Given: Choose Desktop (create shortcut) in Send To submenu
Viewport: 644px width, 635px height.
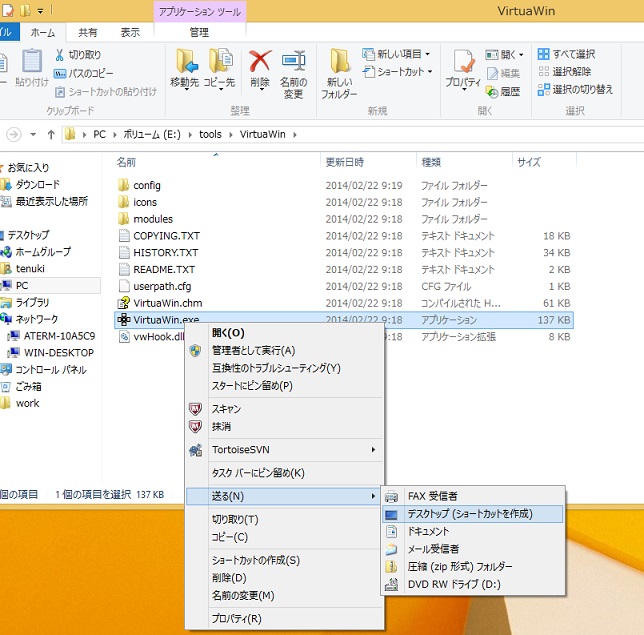Looking at the screenshot, I should tap(469, 514).
